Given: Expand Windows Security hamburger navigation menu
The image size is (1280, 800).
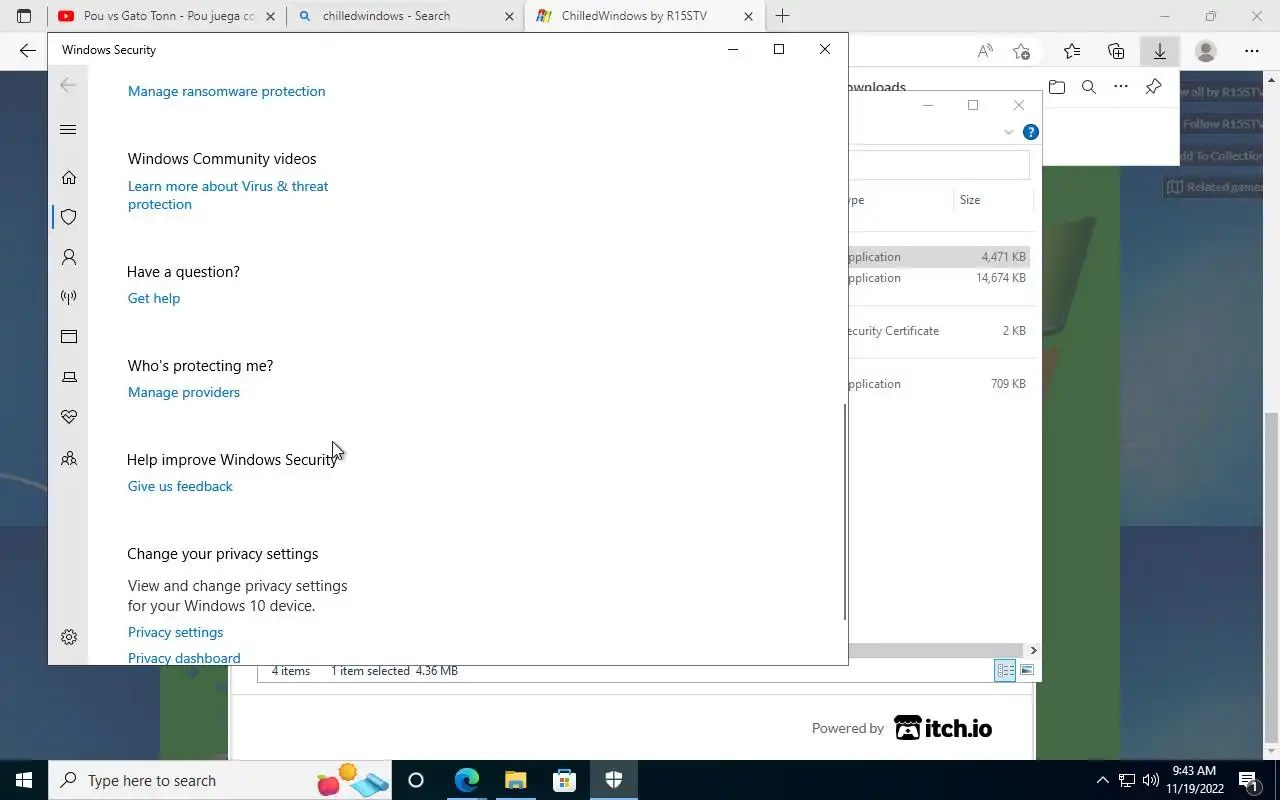Looking at the screenshot, I should pyautogui.click(x=68, y=129).
